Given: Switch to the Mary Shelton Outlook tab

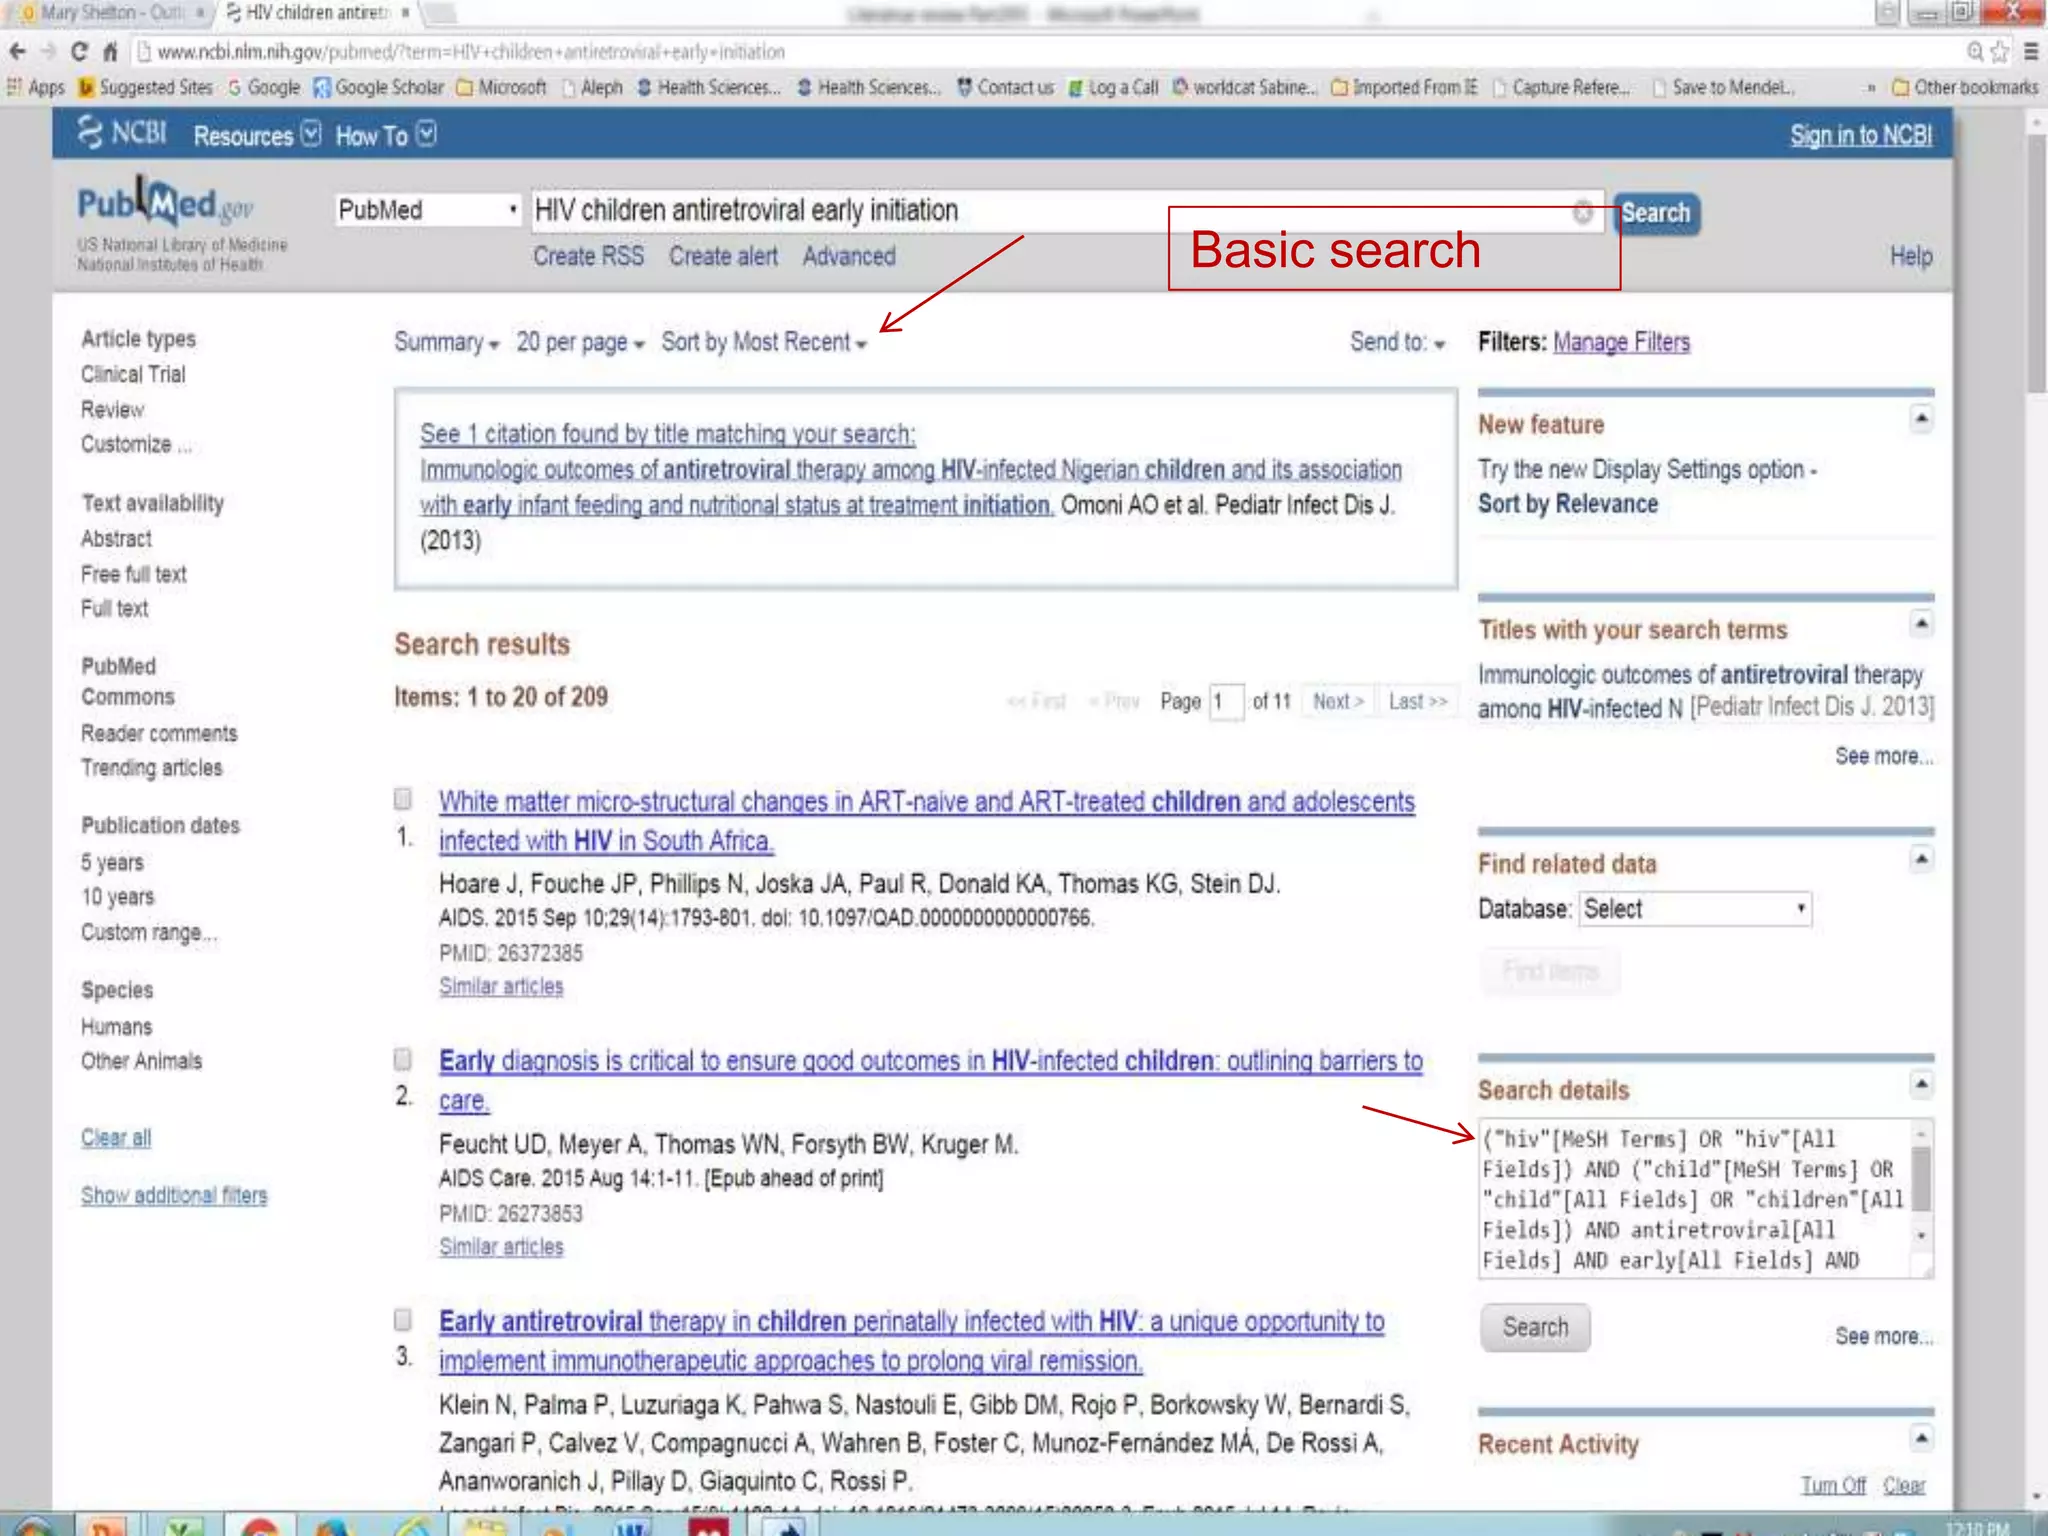Looking at the screenshot, I should tap(112, 13).
